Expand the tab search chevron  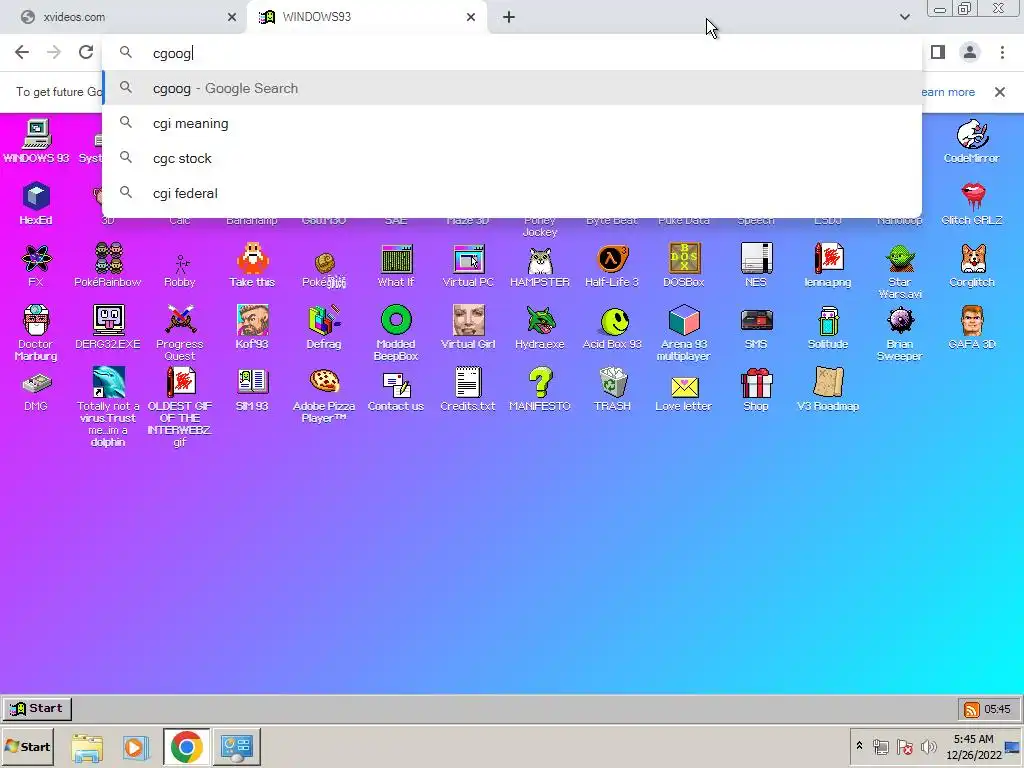click(x=904, y=17)
